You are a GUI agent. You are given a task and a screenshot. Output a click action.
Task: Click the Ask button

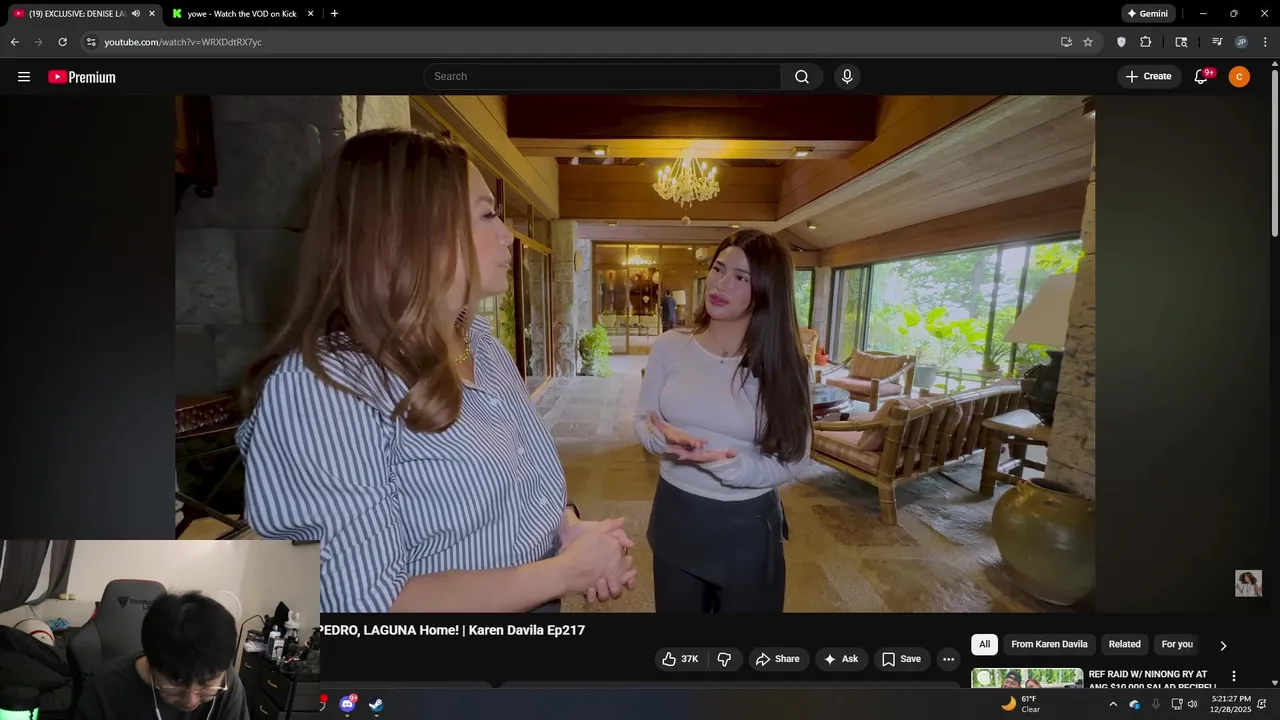pyautogui.click(x=841, y=659)
